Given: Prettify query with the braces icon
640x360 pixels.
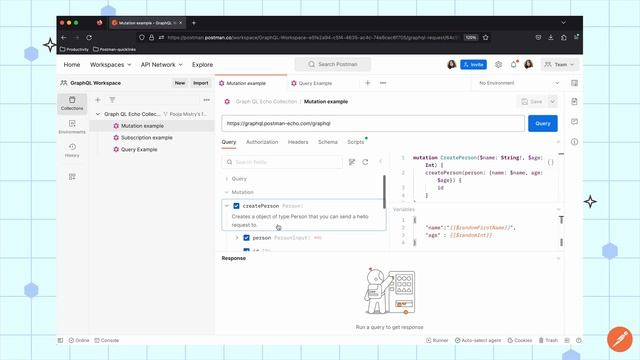Looking at the screenshot, I should pyautogui.click(x=550, y=162).
